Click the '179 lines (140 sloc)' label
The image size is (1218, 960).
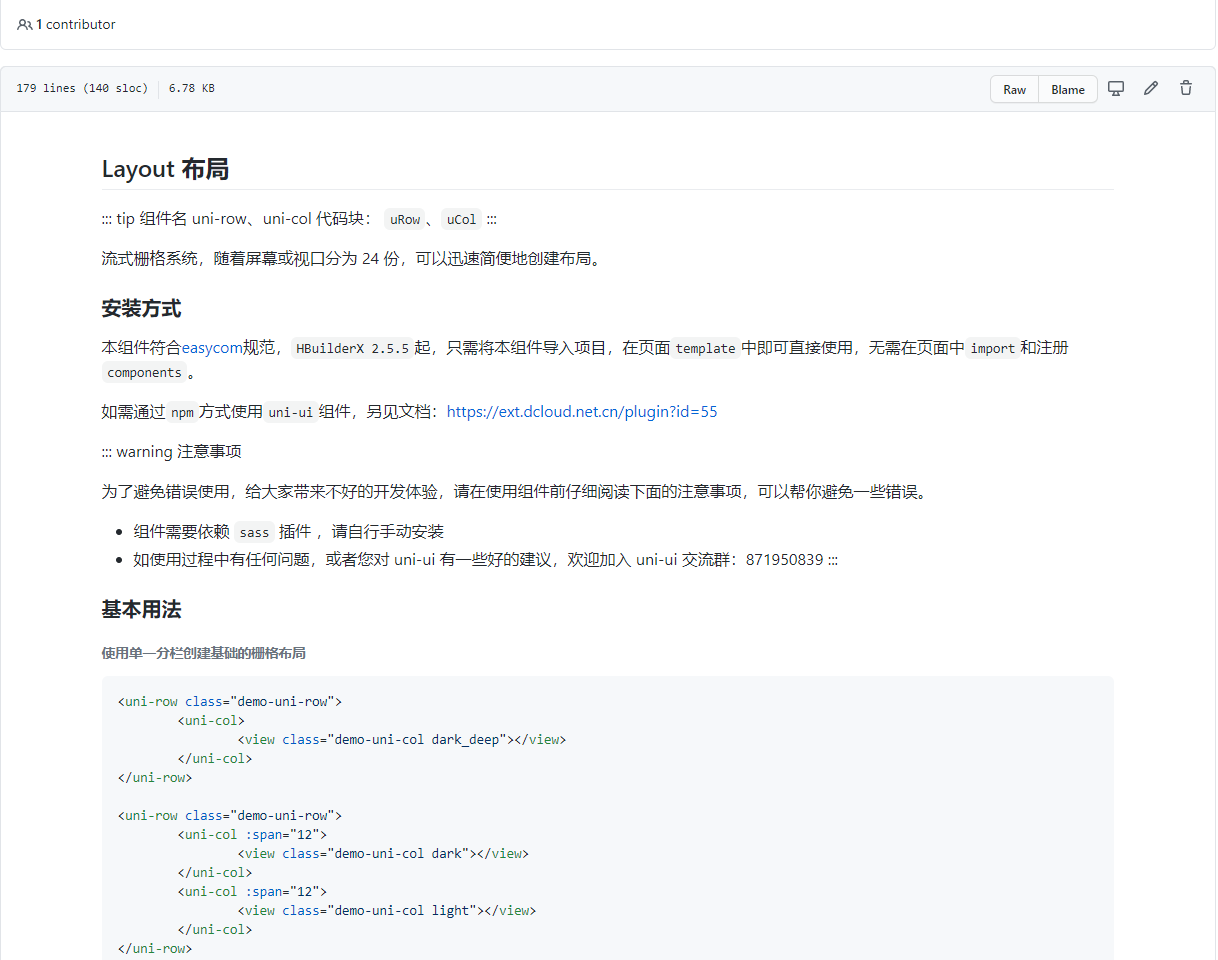(x=82, y=88)
